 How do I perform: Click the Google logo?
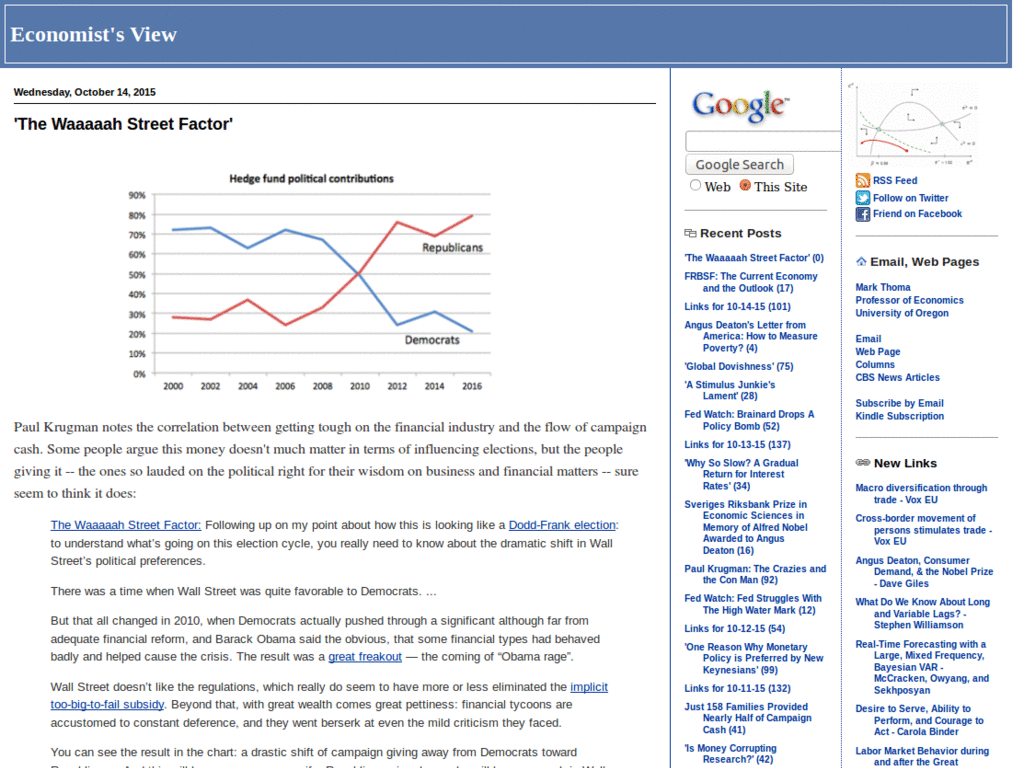[x=741, y=106]
